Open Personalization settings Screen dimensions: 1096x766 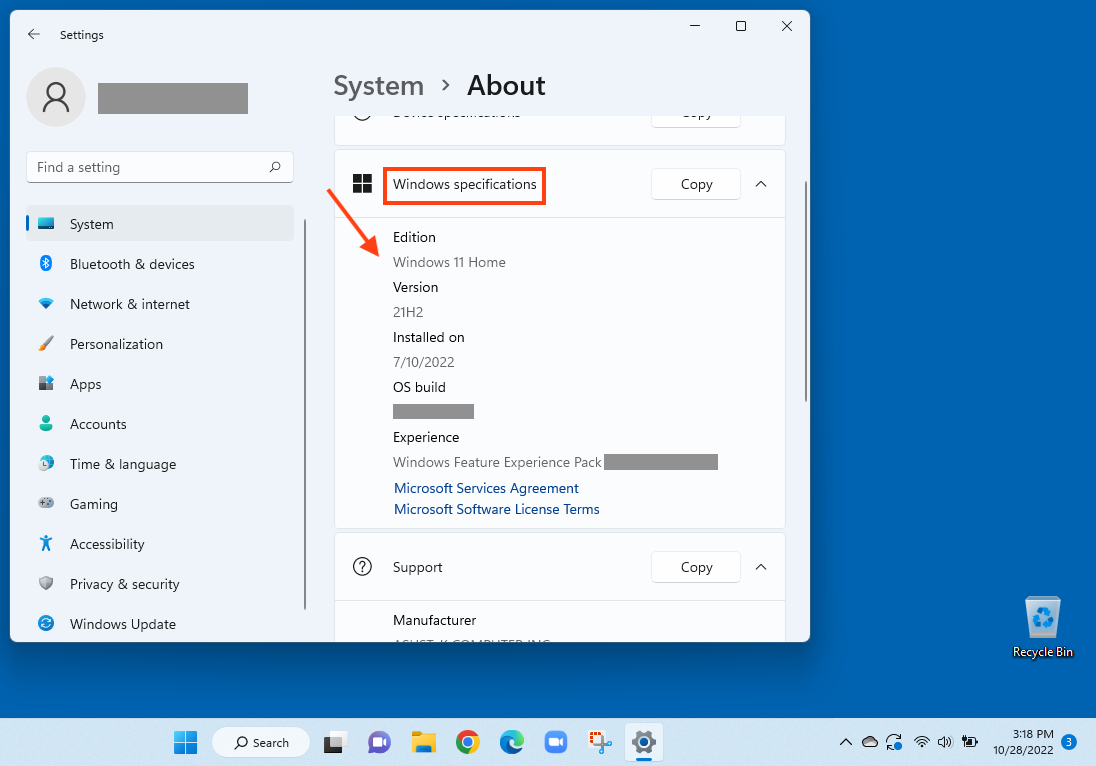[x=122, y=344]
